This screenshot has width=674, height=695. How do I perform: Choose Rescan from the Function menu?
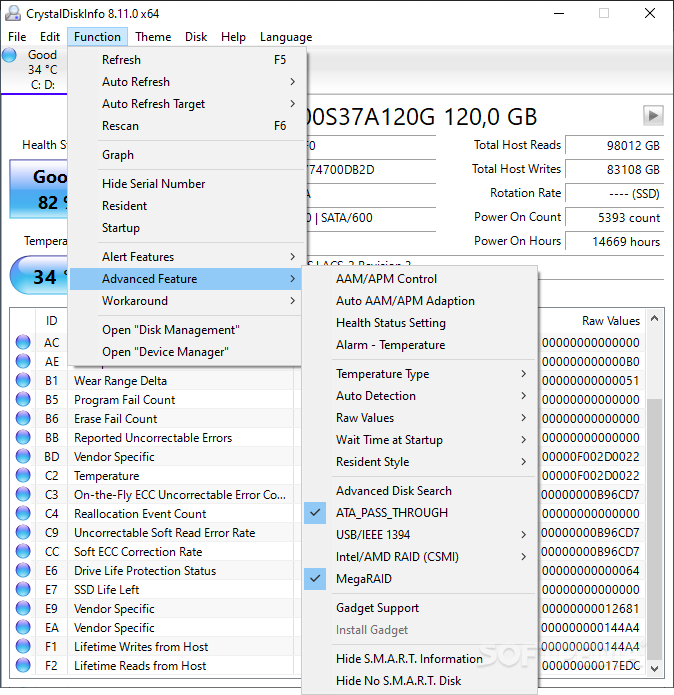tap(186, 126)
